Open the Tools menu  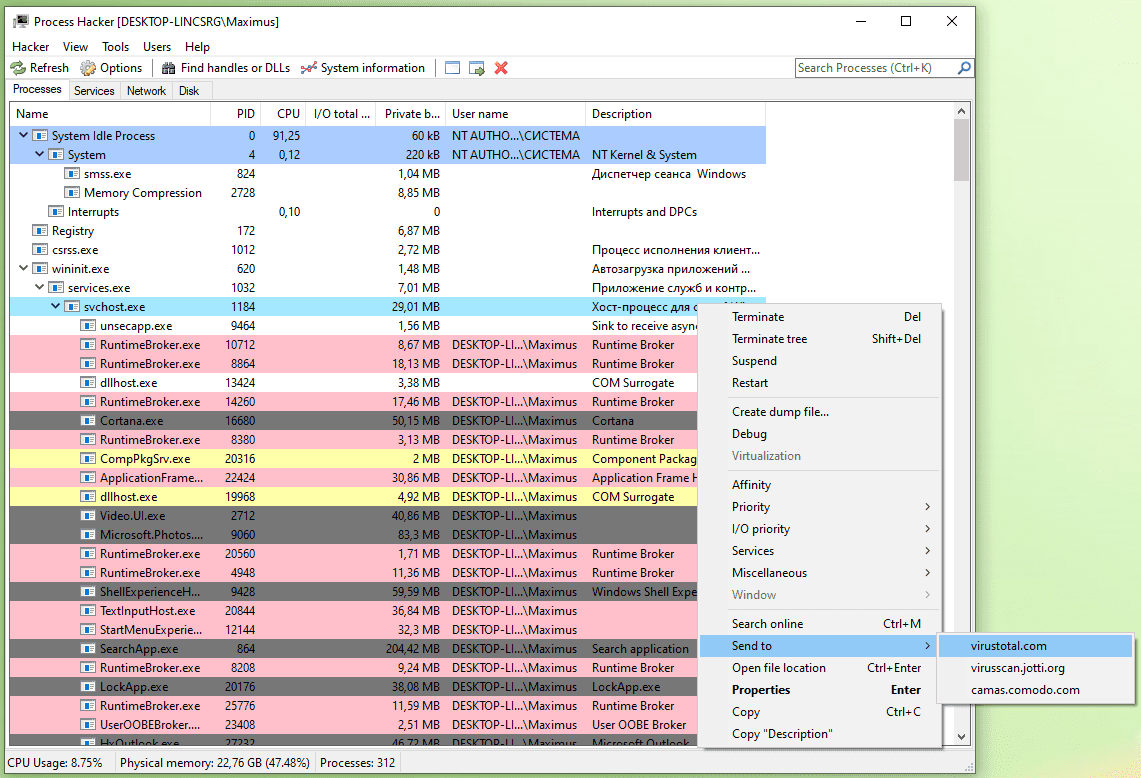click(x=115, y=47)
